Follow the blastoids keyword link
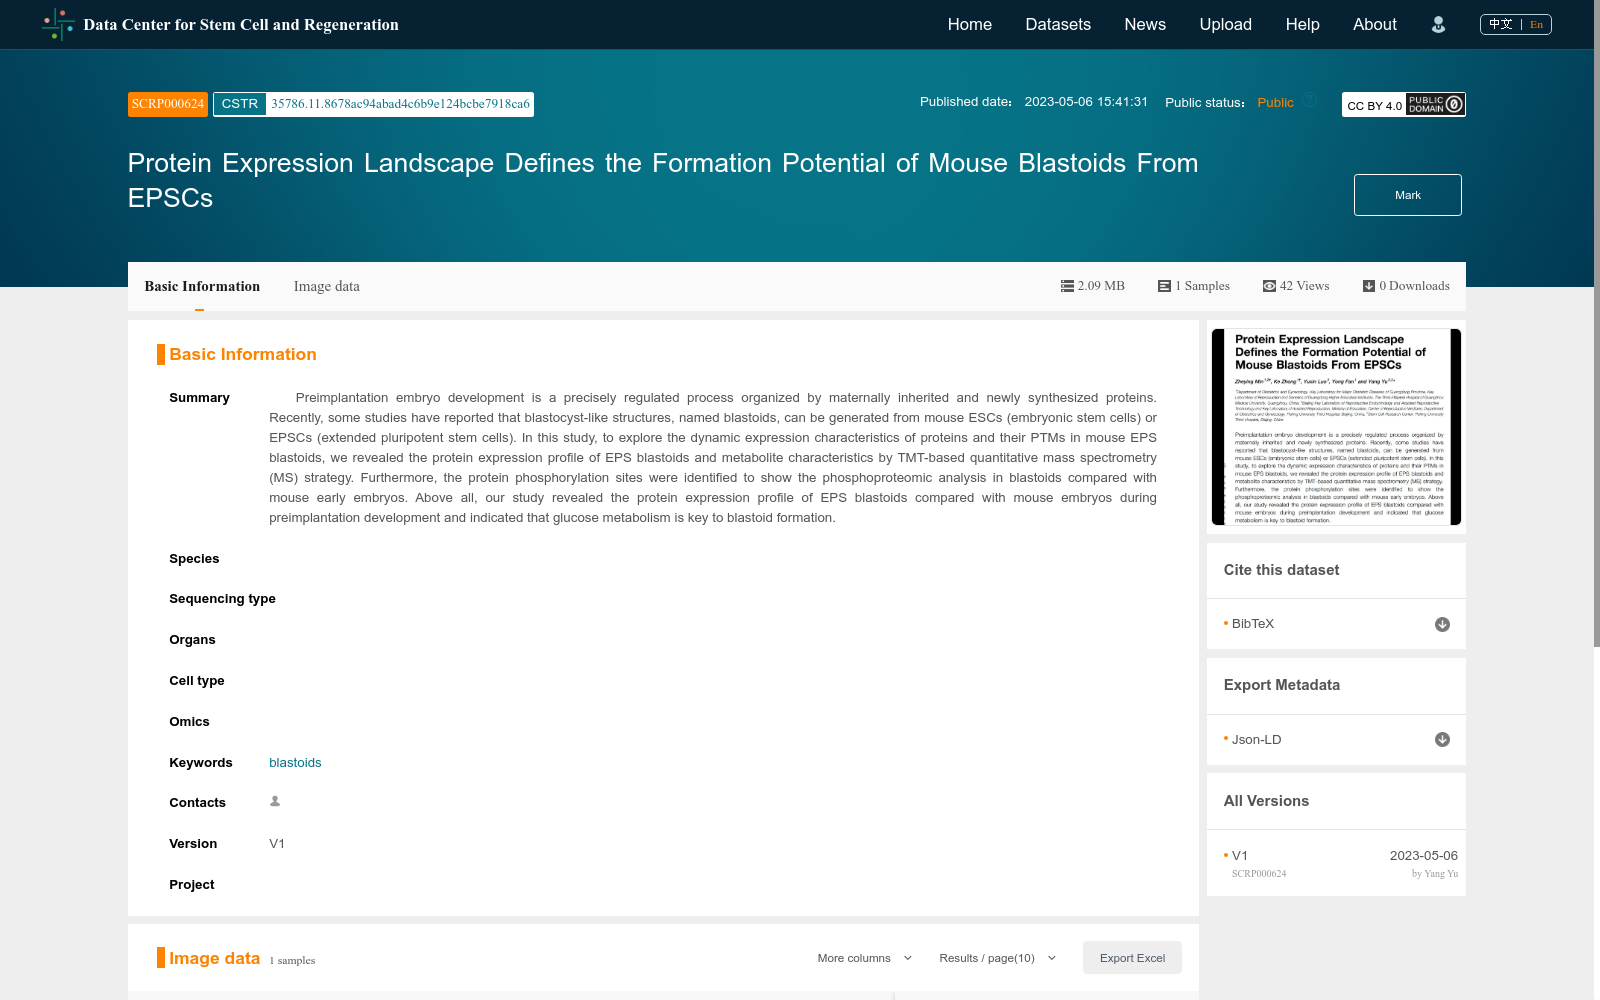The height and width of the screenshot is (1000, 1600). 294,762
